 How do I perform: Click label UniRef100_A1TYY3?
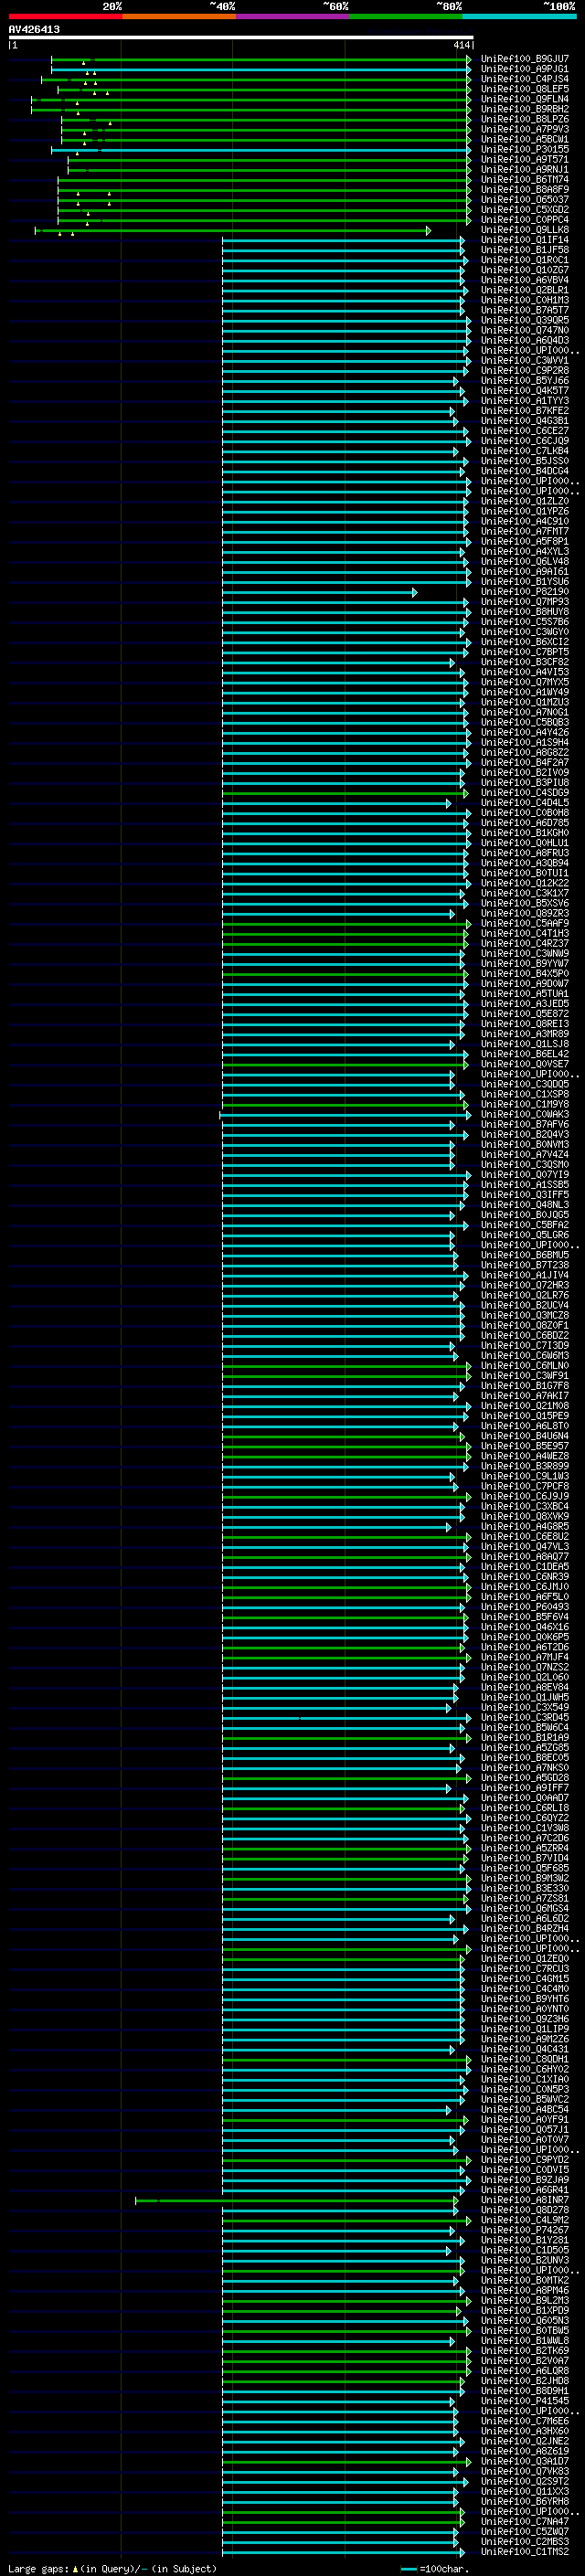pyautogui.click(x=525, y=401)
